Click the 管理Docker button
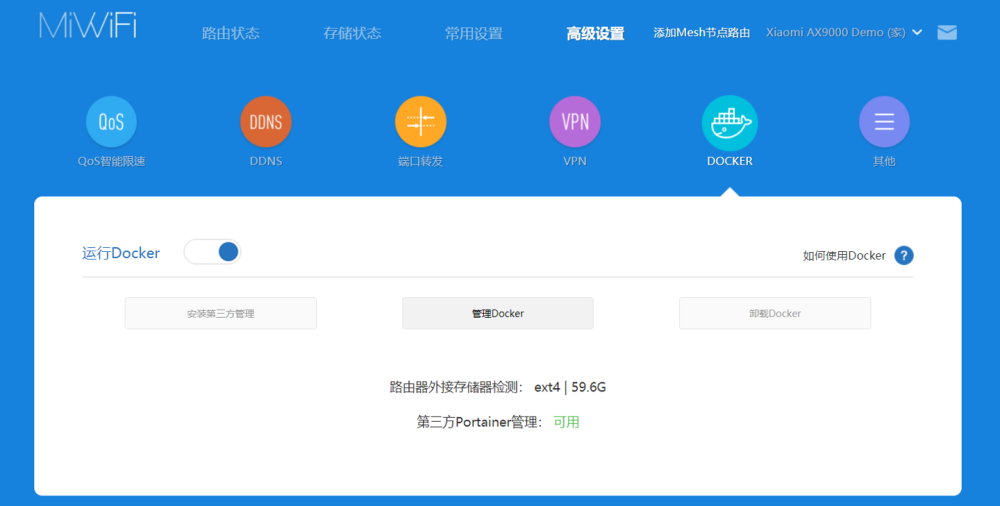1000x506 pixels. point(497,313)
